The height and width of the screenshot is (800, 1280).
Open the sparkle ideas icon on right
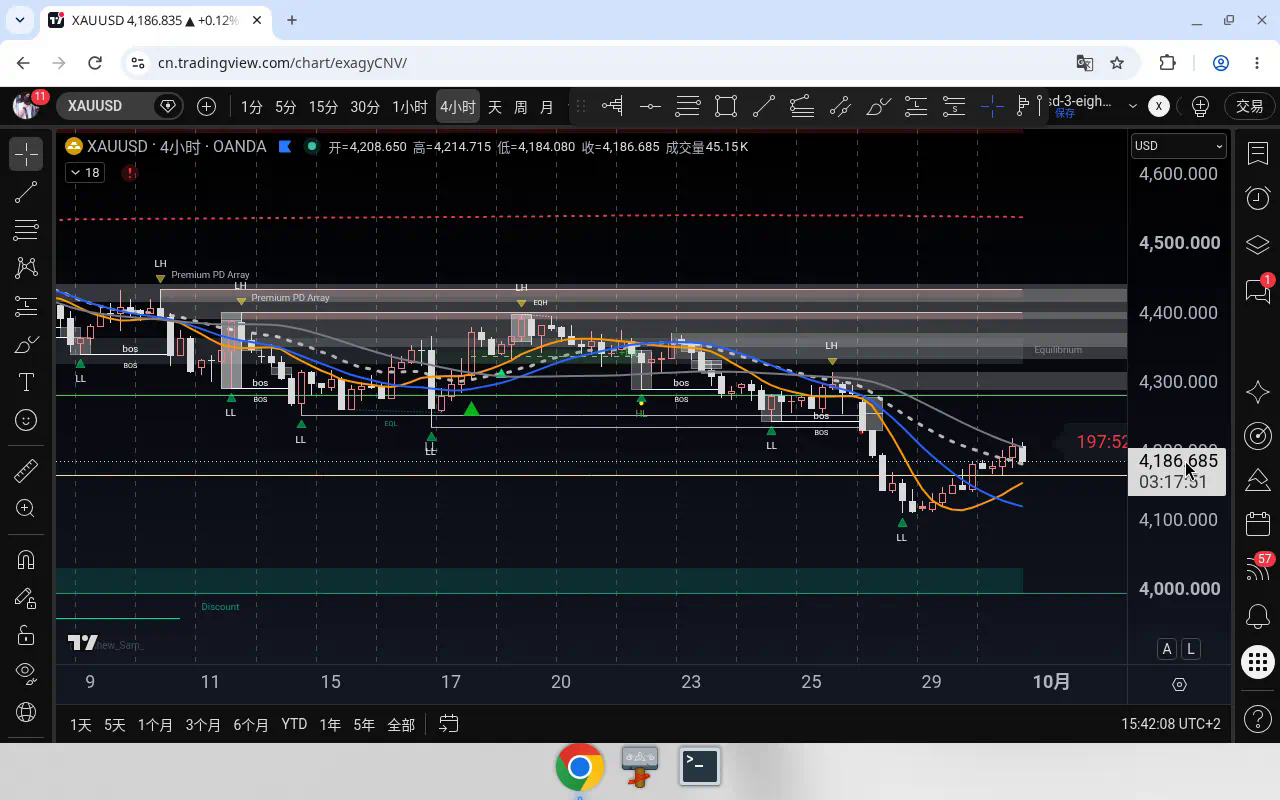click(1258, 391)
